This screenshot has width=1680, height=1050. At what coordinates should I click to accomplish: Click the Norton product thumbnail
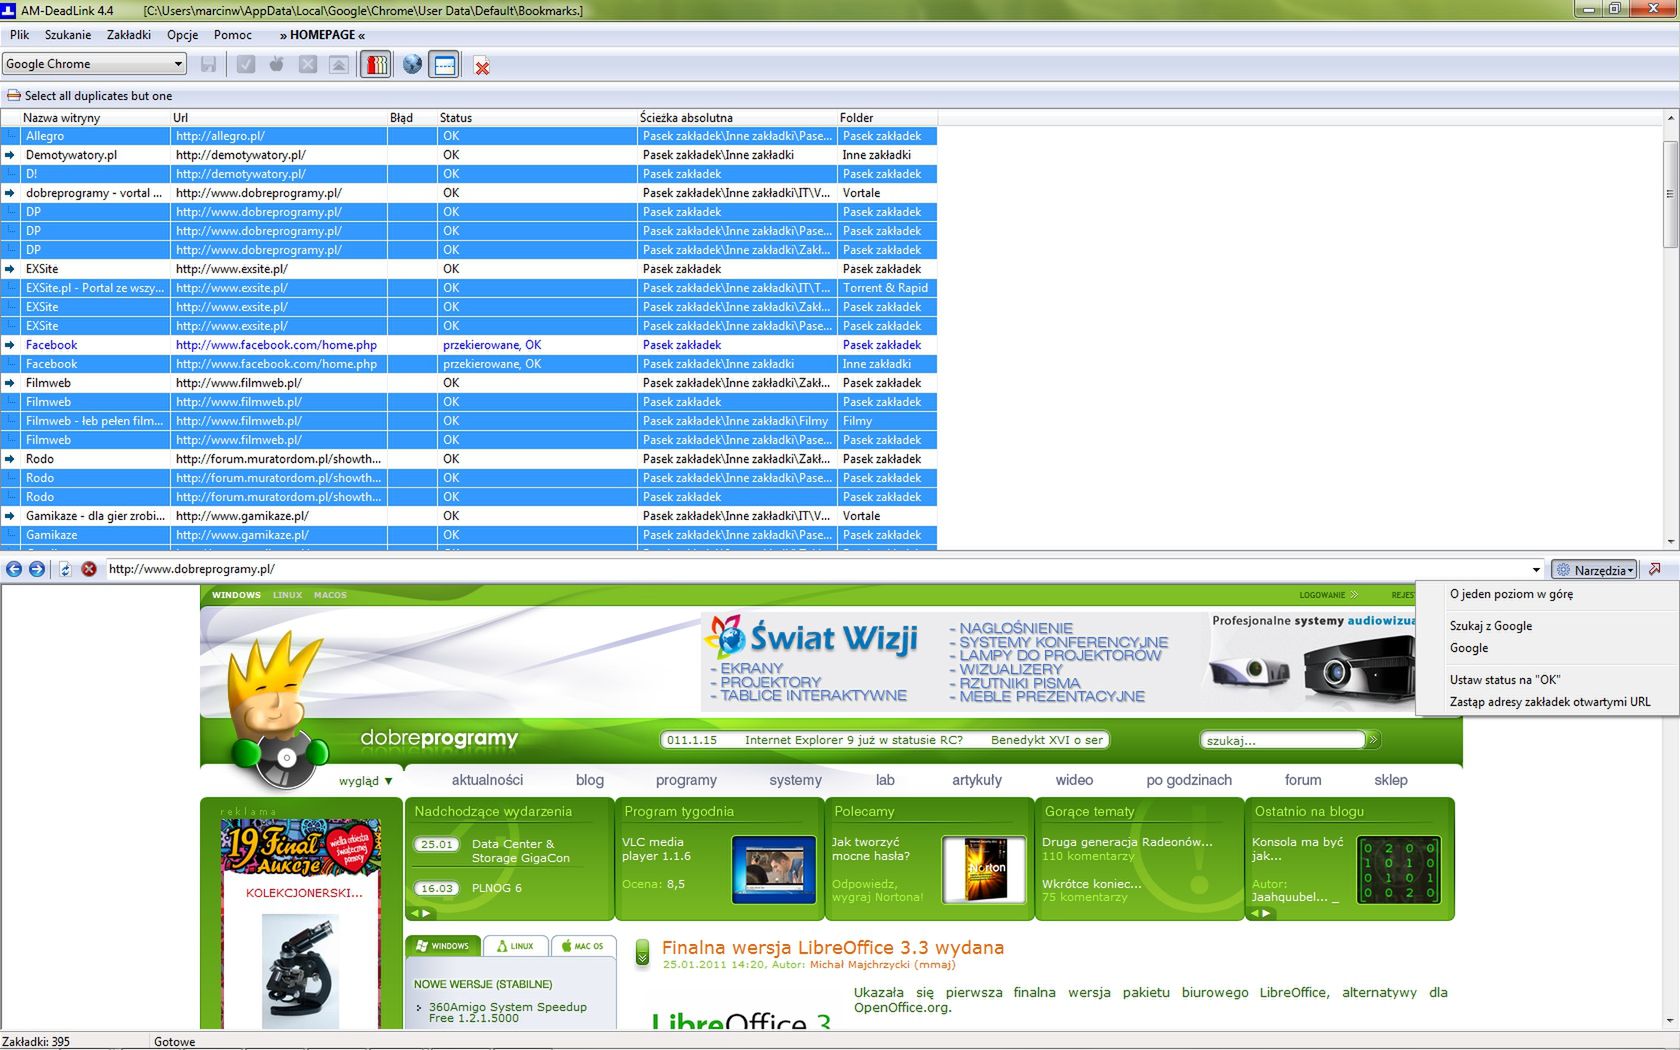pos(984,869)
